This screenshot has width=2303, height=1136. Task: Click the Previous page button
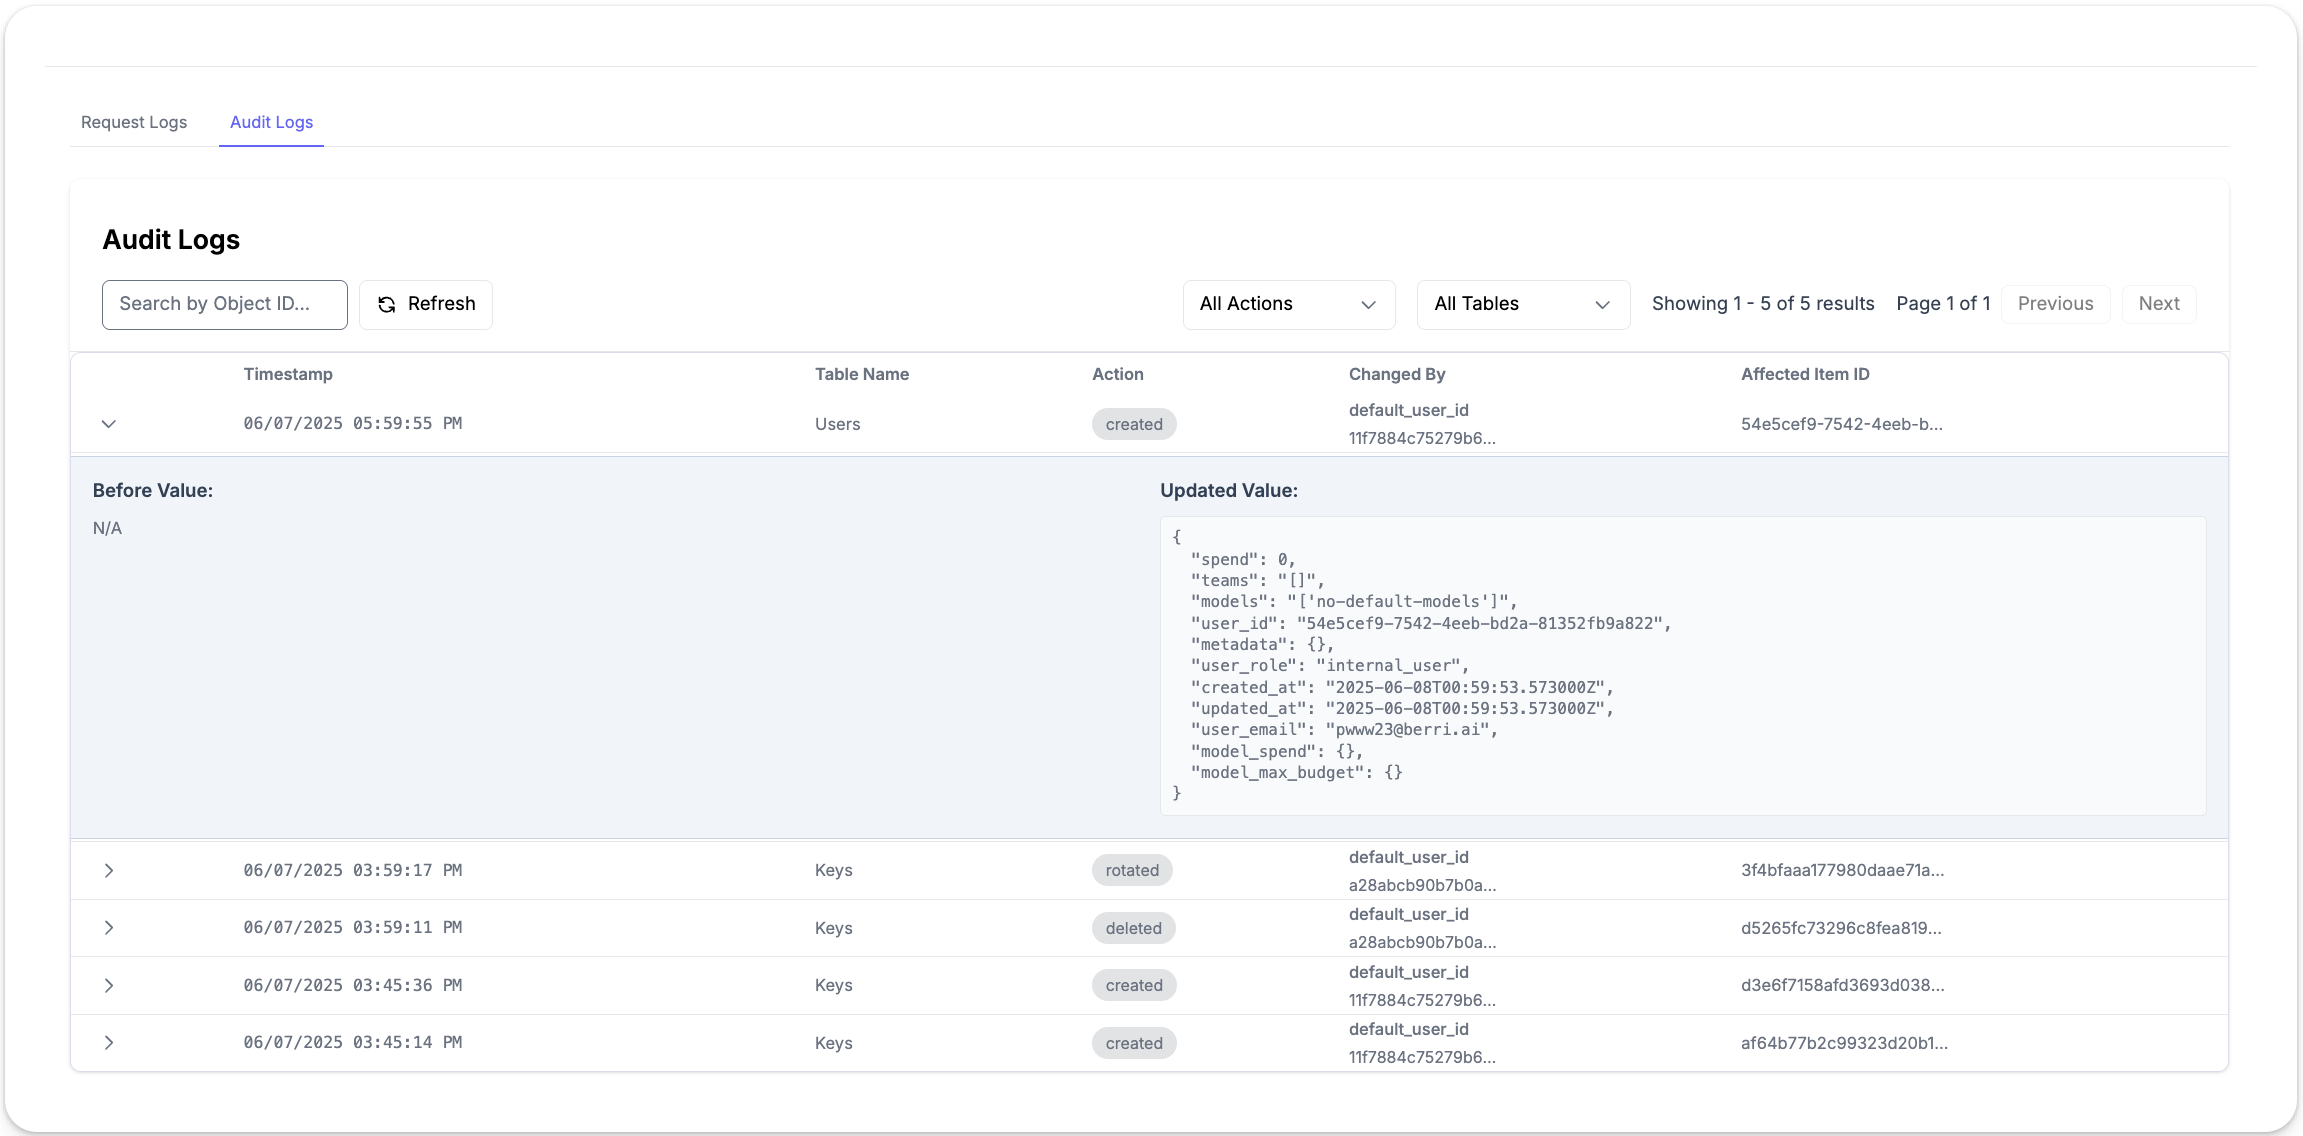click(2055, 304)
